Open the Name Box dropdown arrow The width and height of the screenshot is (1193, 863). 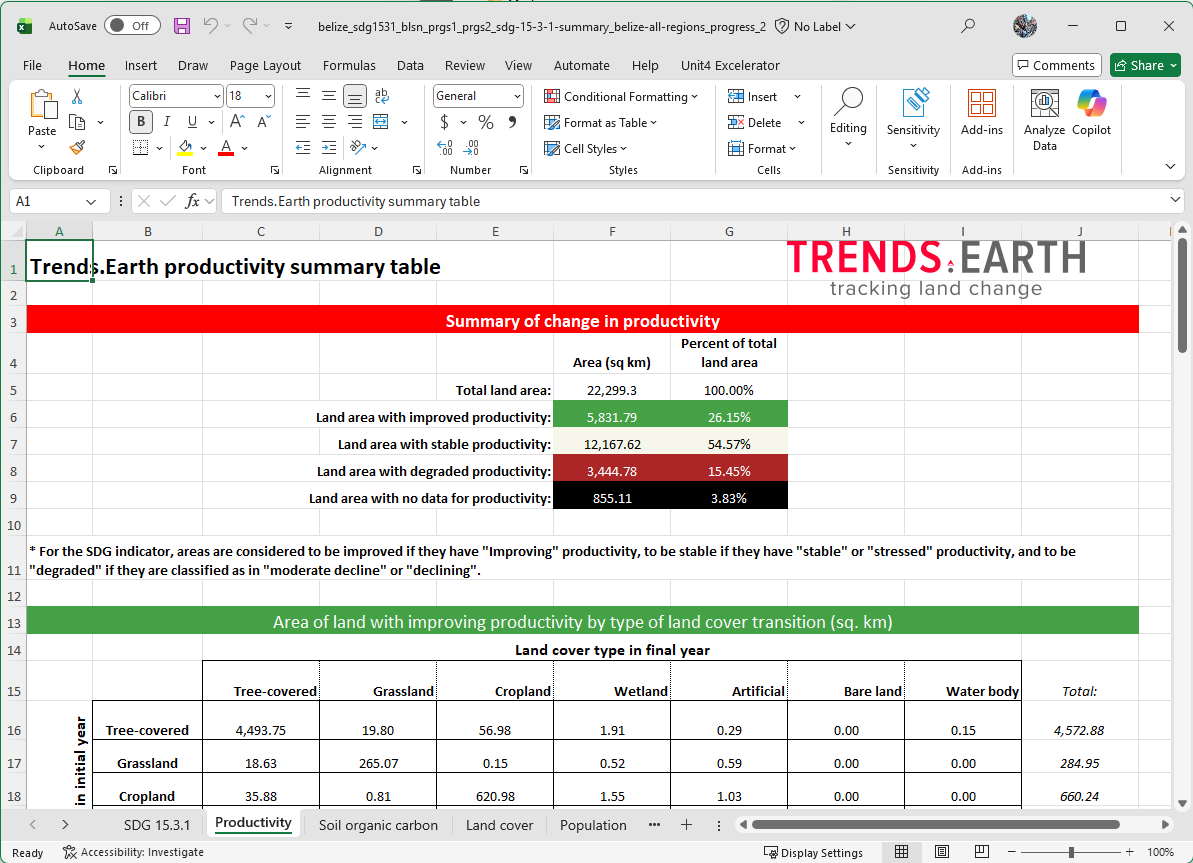point(91,202)
